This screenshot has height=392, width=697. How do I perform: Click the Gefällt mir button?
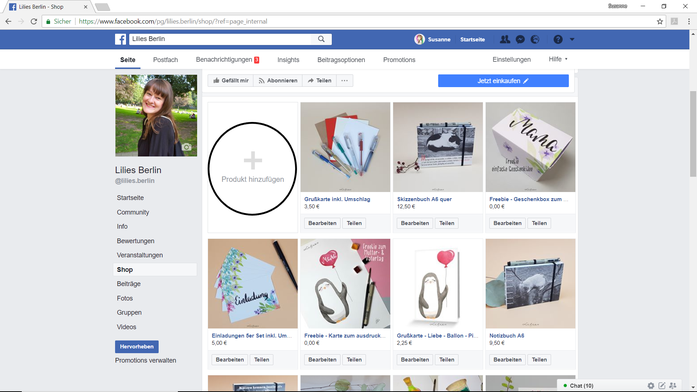point(231,80)
